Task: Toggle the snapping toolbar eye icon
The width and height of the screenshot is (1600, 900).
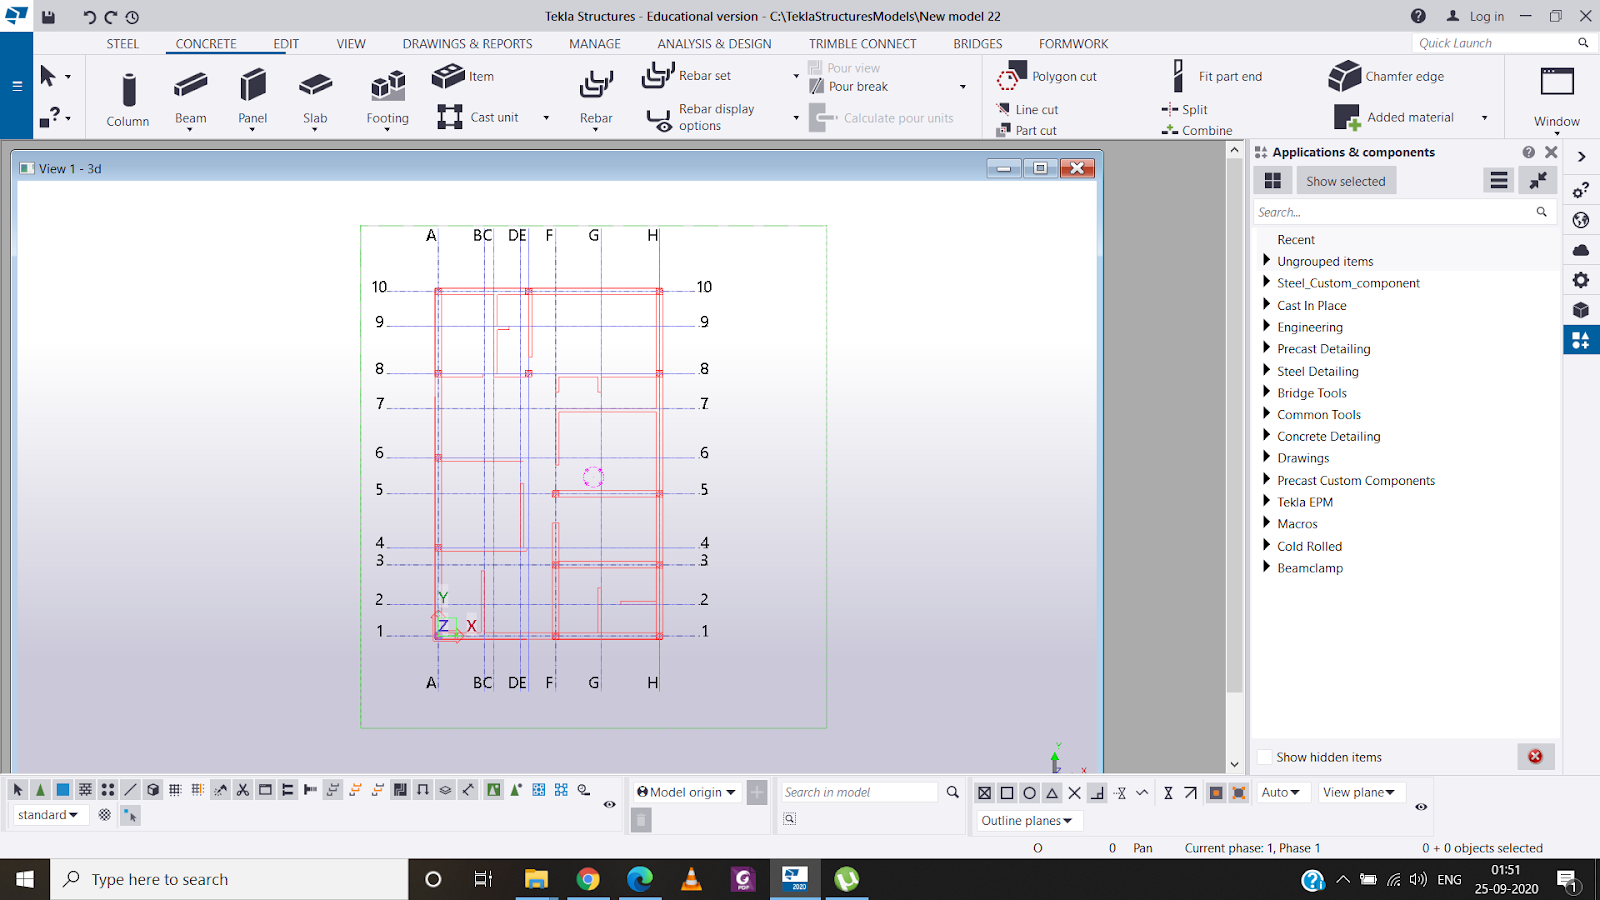Action: pos(1421,806)
